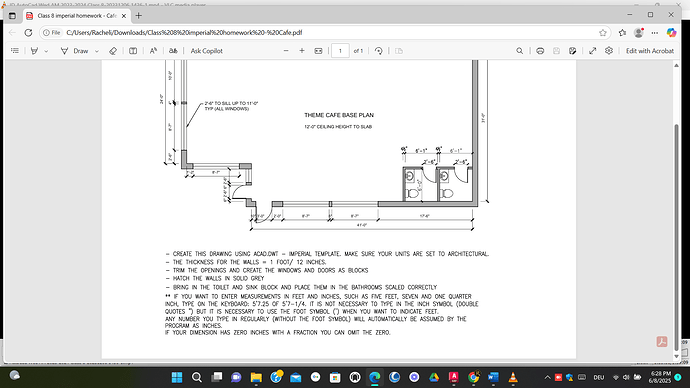The width and height of the screenshot is (690, 388).
Task: Select the Class 8 imperial homework tab
Action: 76,16
